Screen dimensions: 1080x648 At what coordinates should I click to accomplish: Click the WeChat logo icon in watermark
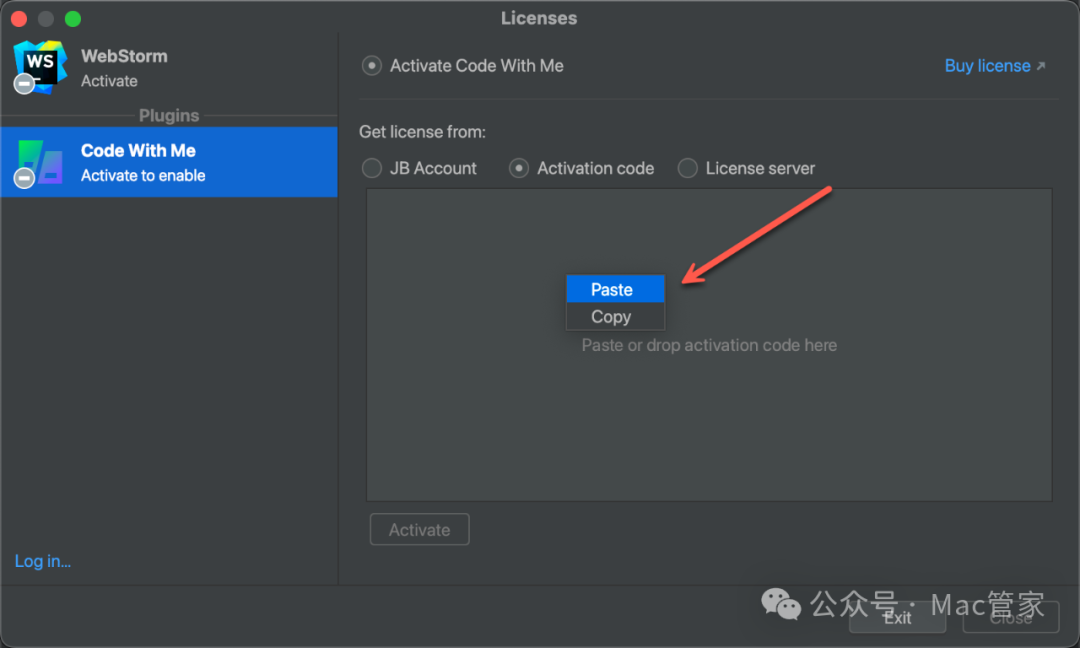tap(780, 604)
